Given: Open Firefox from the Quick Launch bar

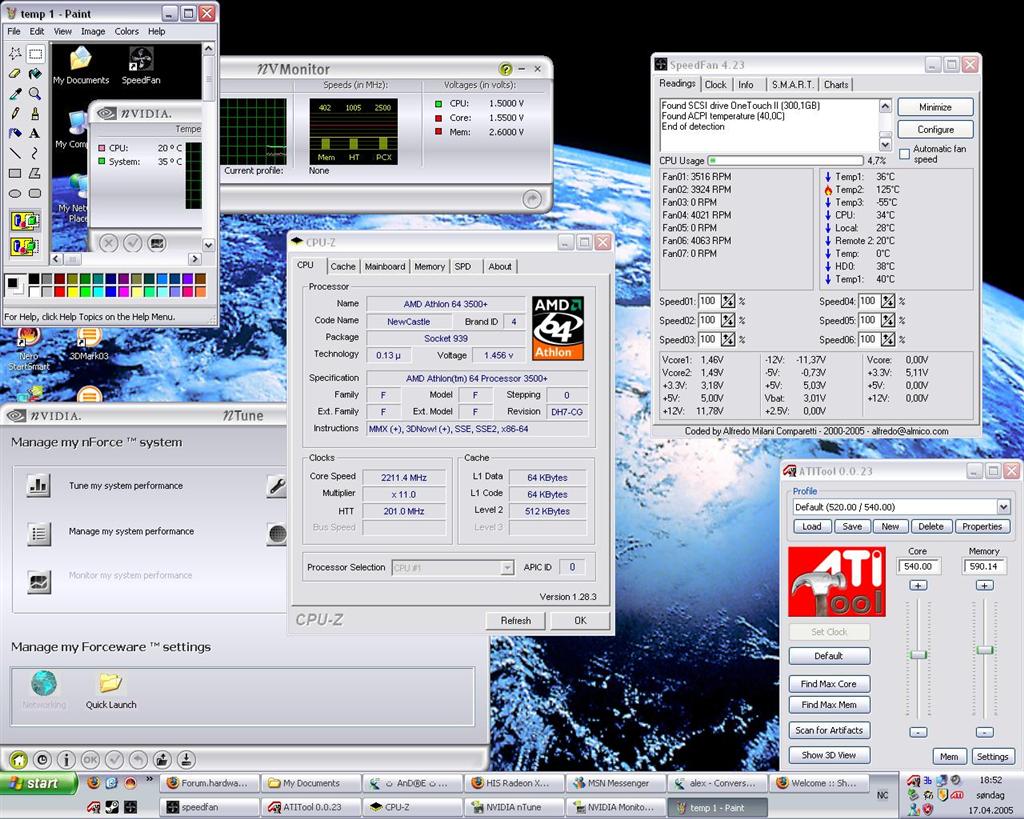Looking at the screenshot, I should [93, 782].
